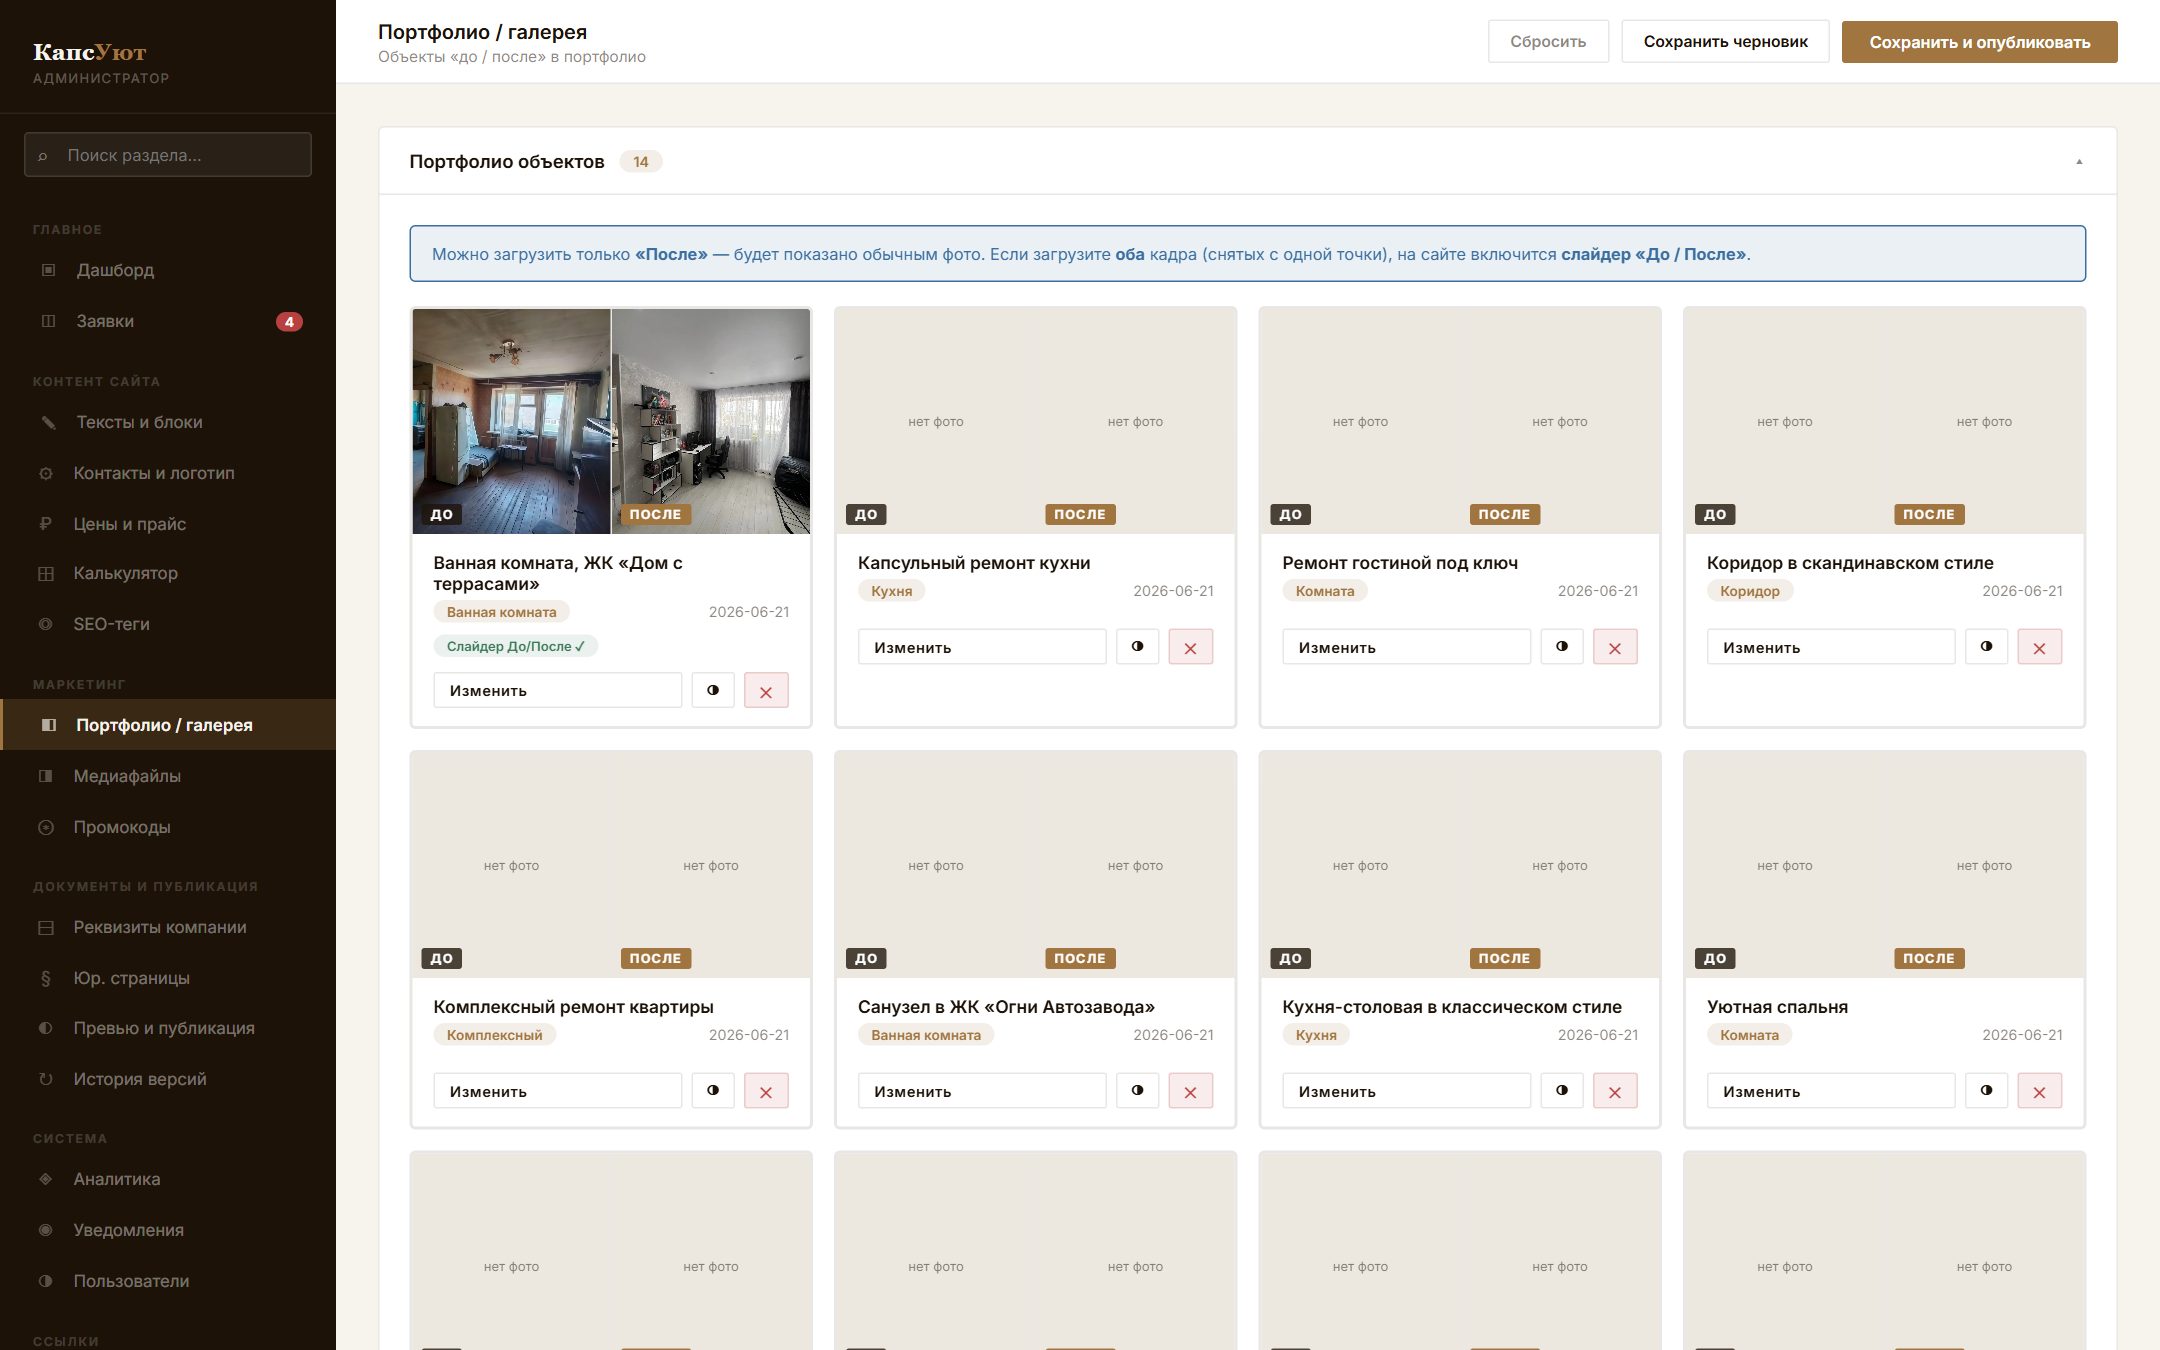
Task: Edit Ремонт гостиной под ключ card
Action: click(x=1406, y=647)
